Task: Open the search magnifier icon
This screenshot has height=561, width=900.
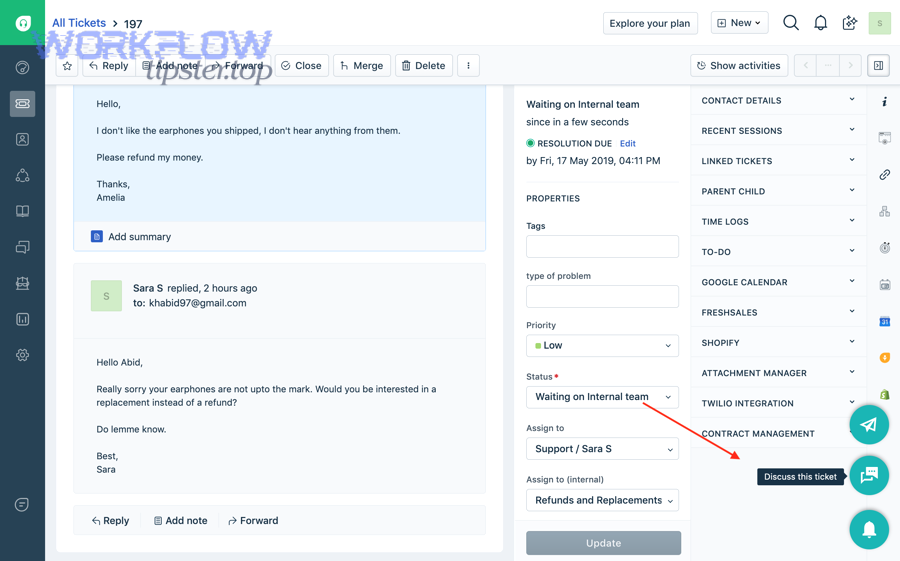Action: pyautogui.click(x=790, y=23)
